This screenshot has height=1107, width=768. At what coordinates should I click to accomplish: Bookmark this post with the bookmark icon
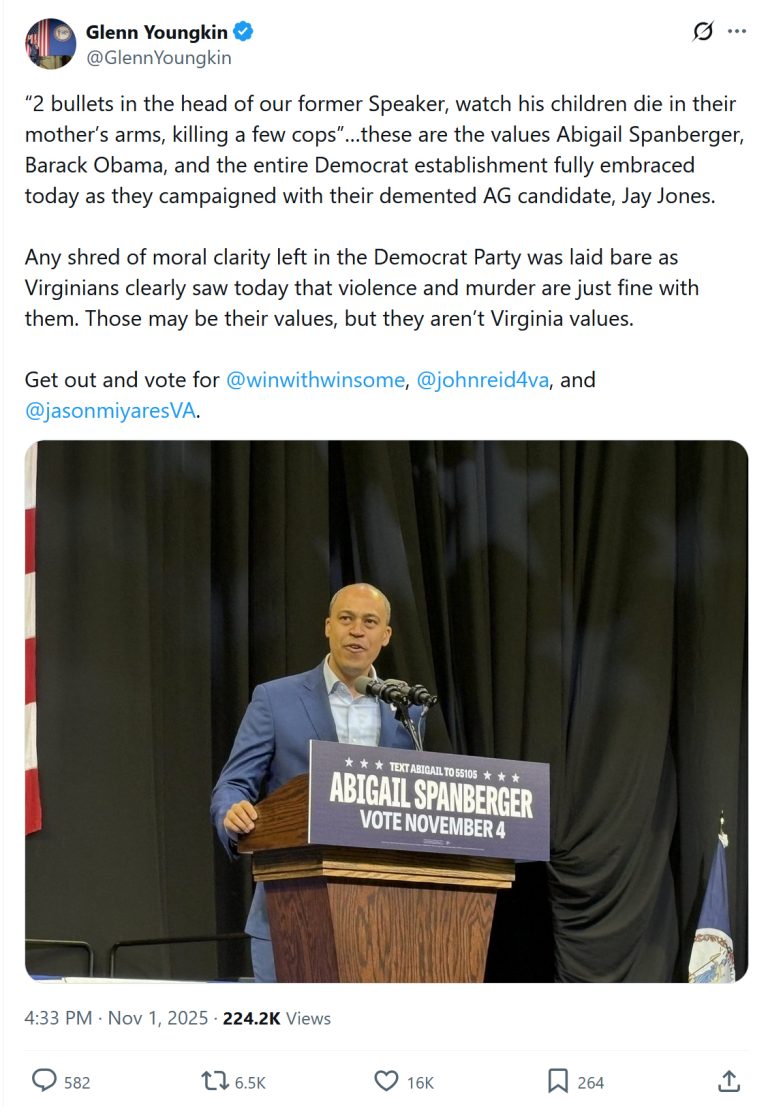tap(557, 1081)
